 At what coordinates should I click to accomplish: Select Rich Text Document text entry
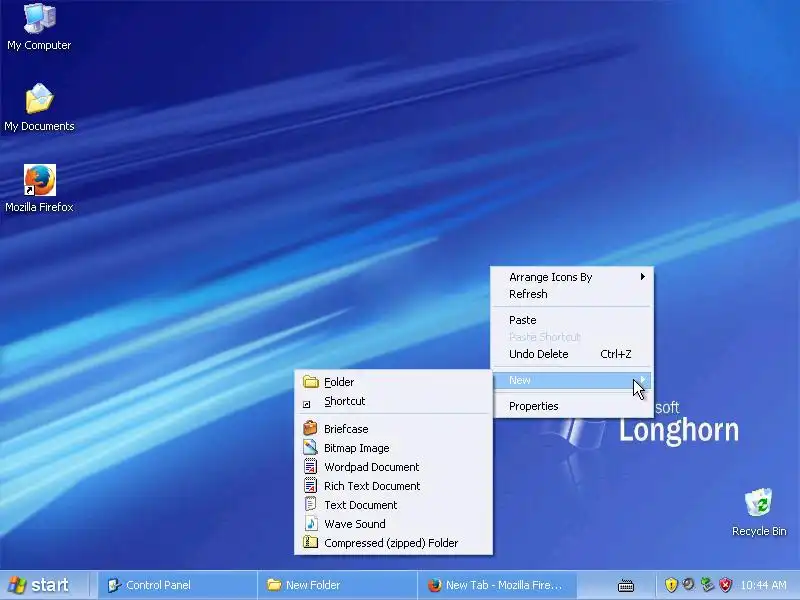coord(372,486)
